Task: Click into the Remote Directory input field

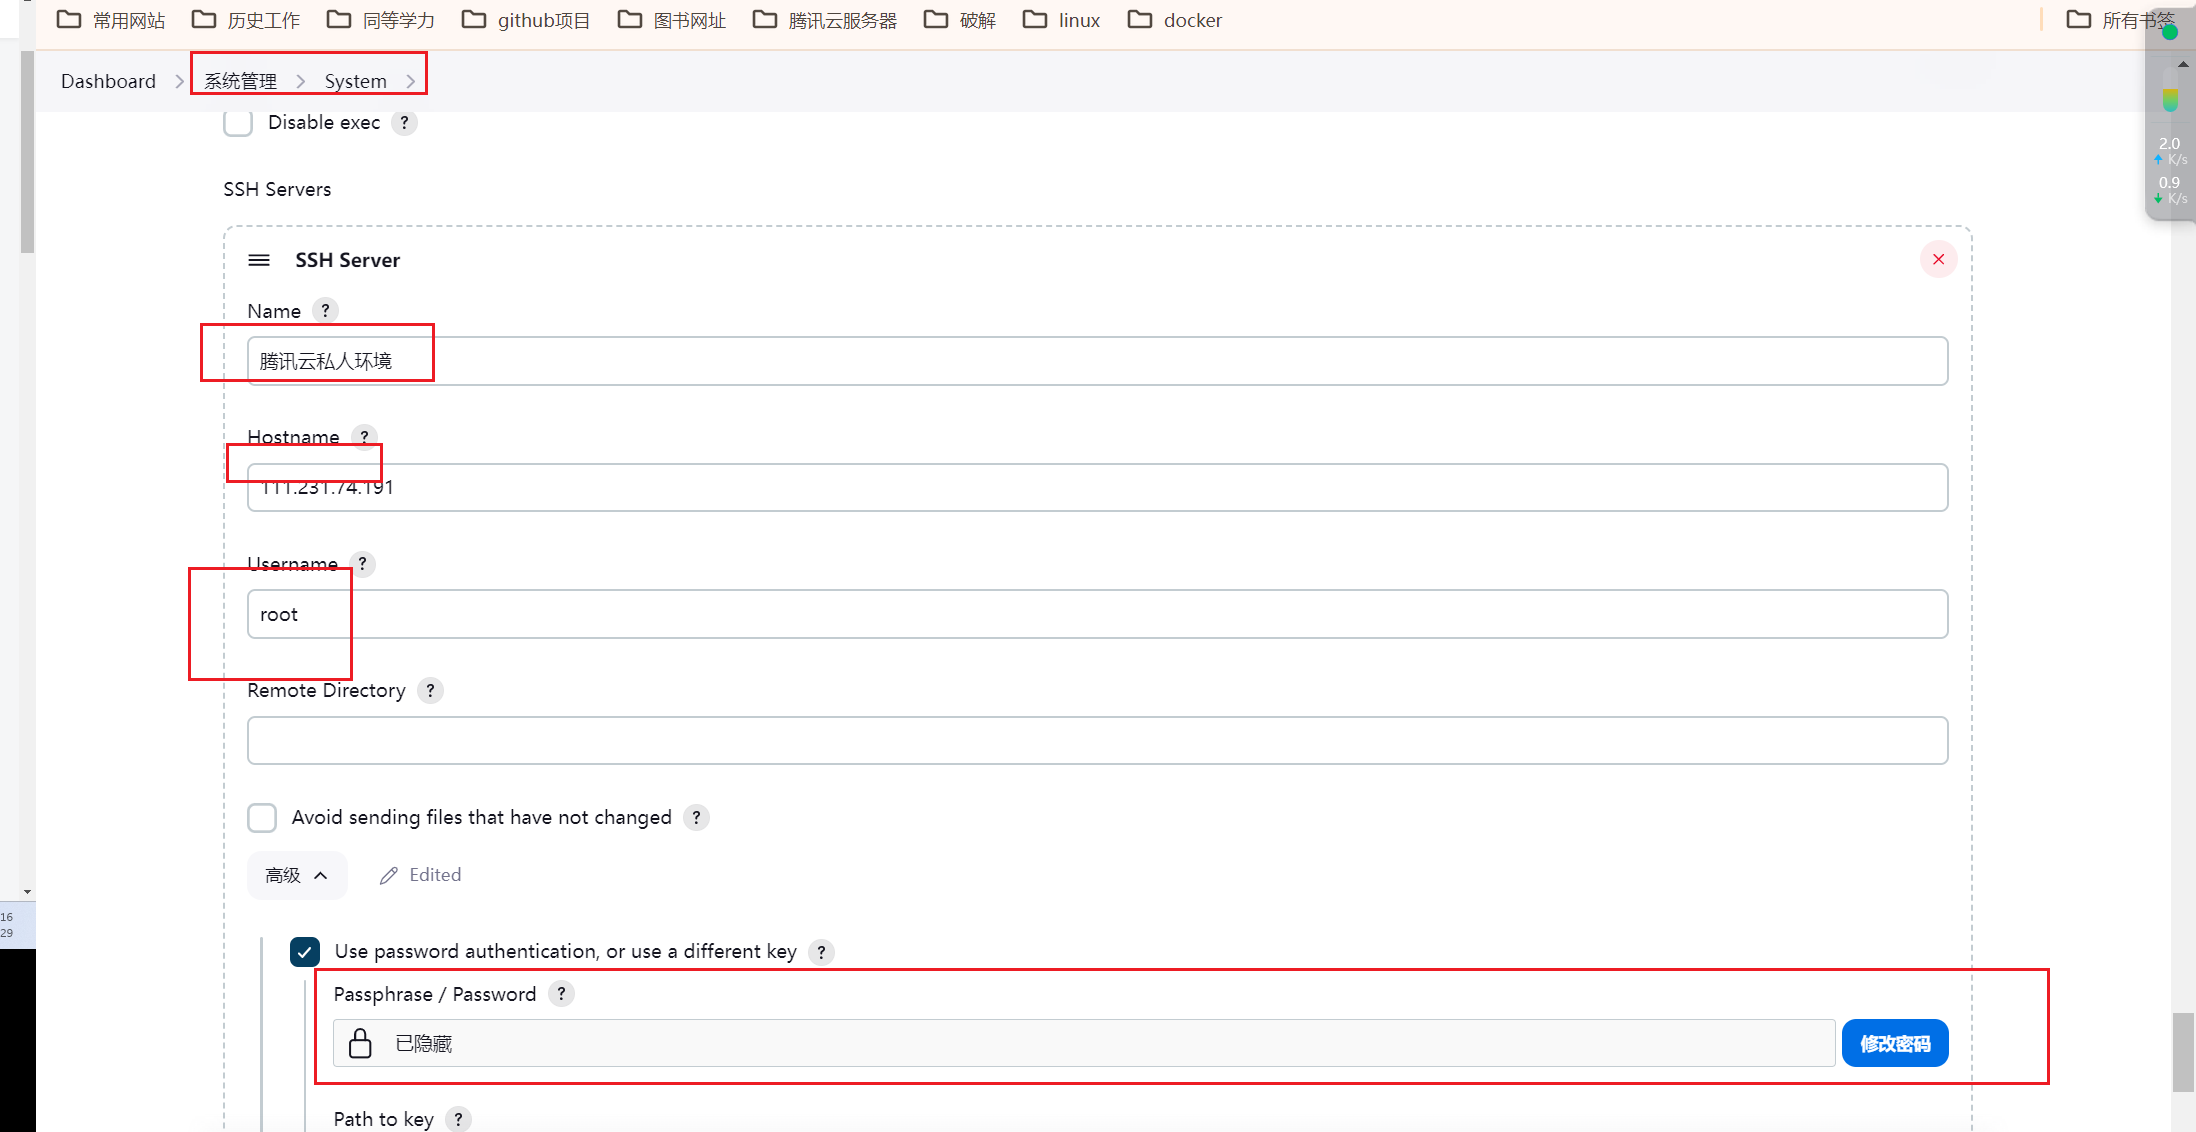Action: [1097, 741]
